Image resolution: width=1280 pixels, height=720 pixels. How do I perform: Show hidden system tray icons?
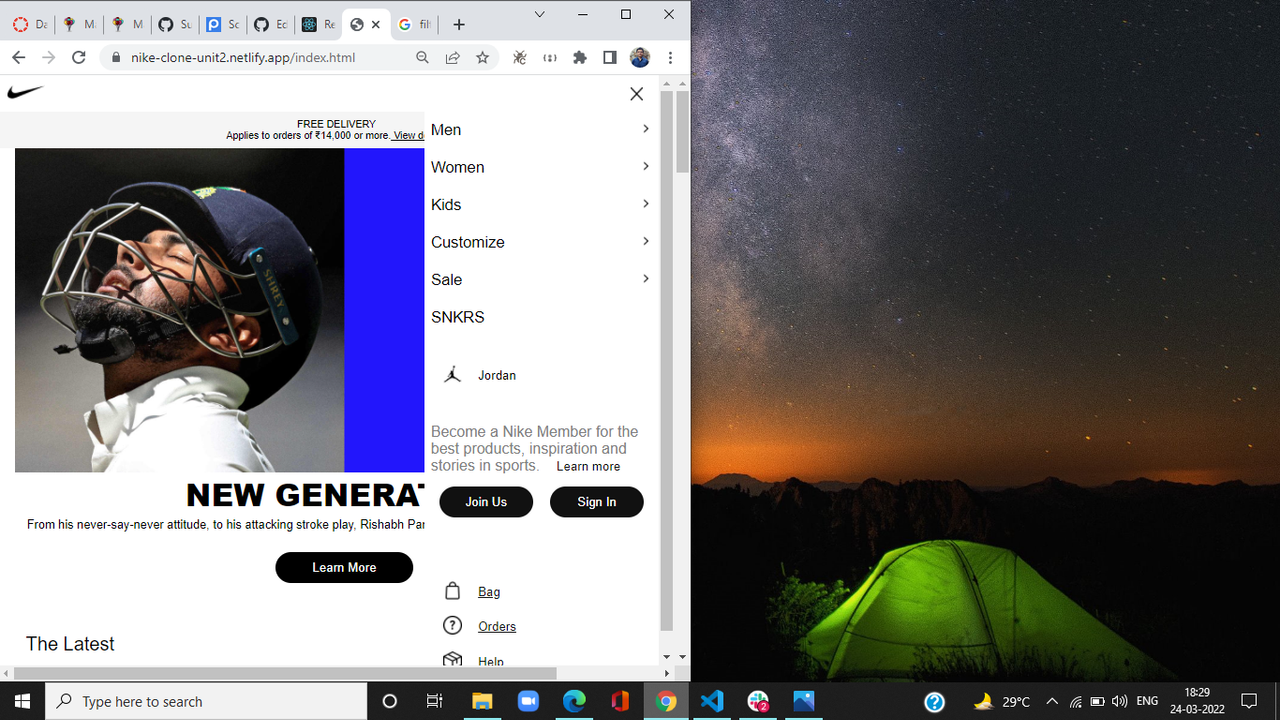pyautogui.click(x=1052, y=701)
